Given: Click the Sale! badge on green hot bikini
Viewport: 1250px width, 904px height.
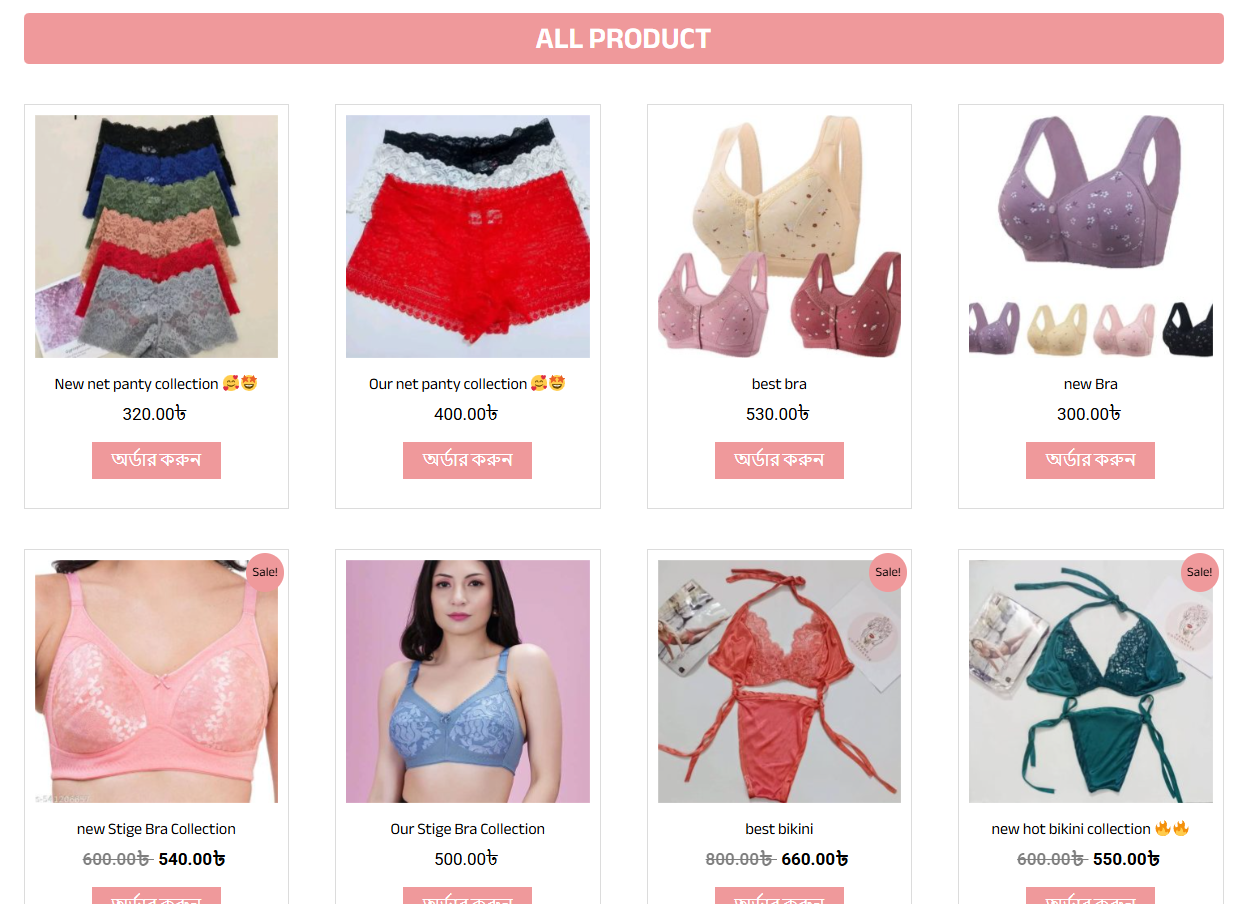Looking at the screenshot, I should tap(1199, 572).
